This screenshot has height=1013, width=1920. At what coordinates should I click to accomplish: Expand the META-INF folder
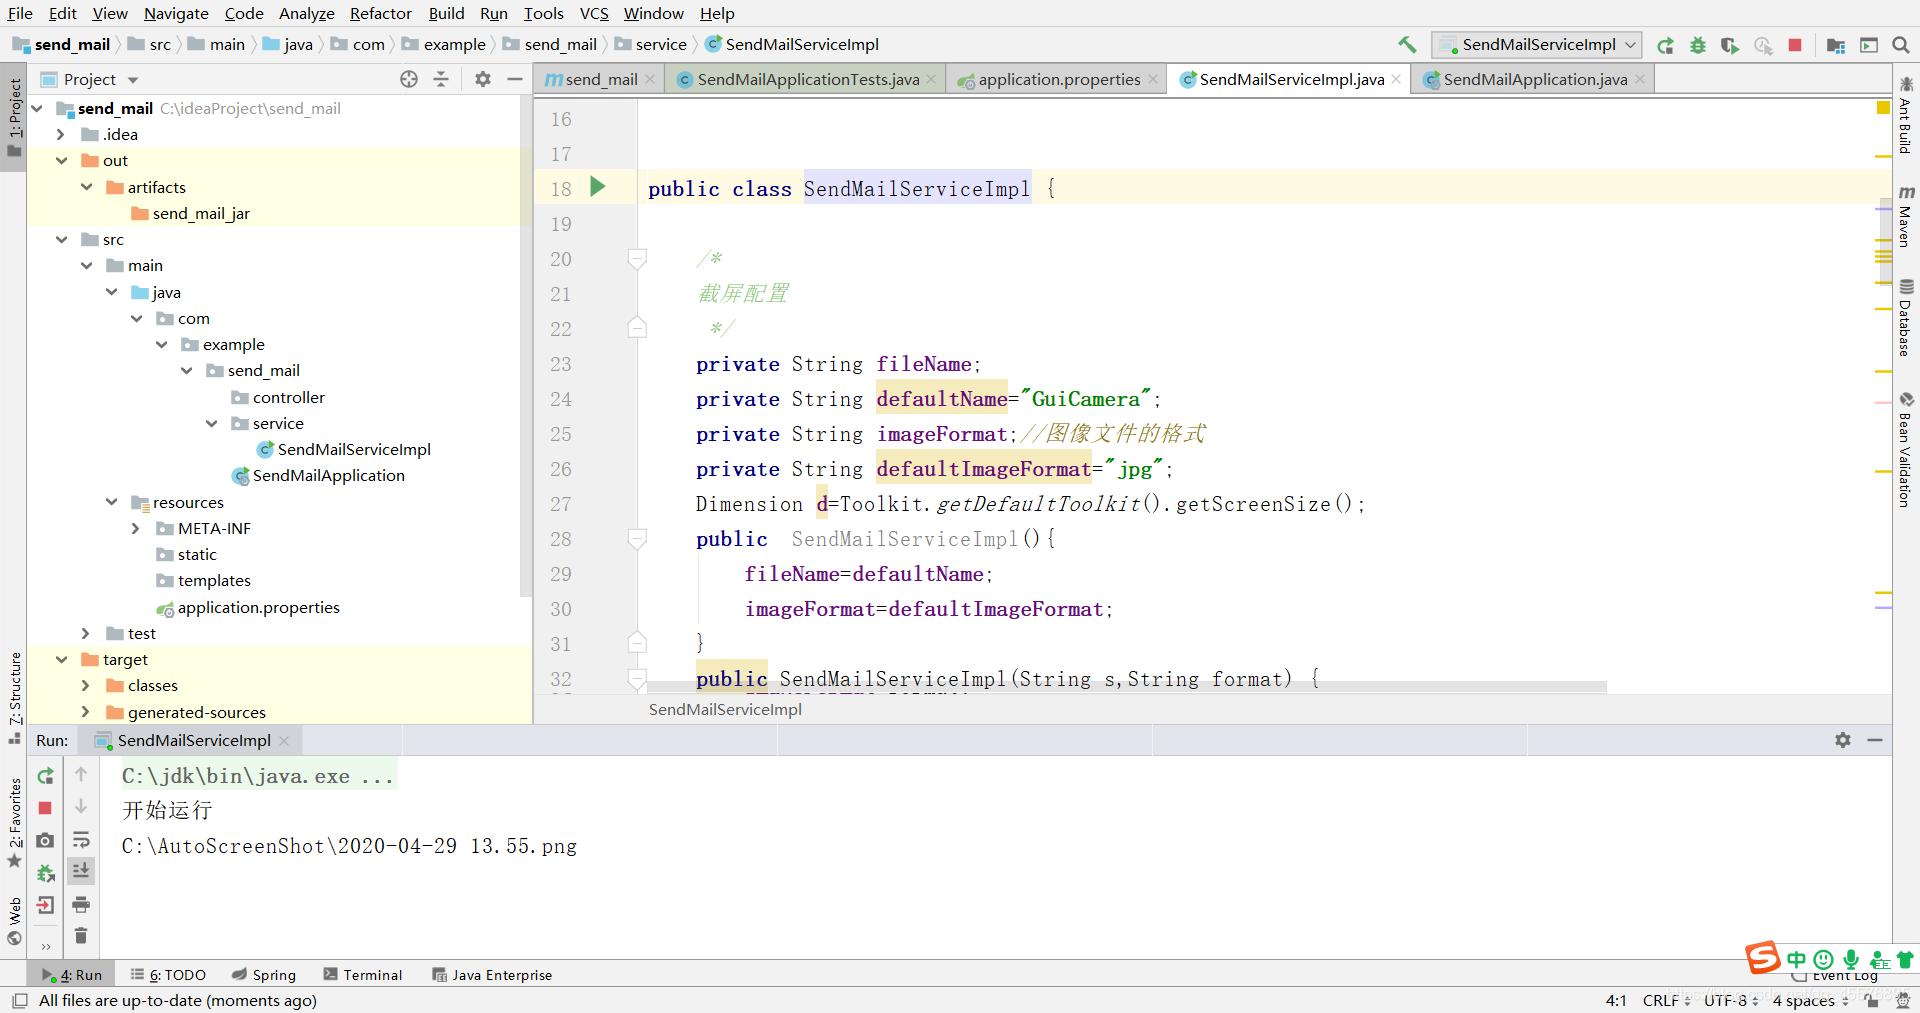(x=136, y=528)
